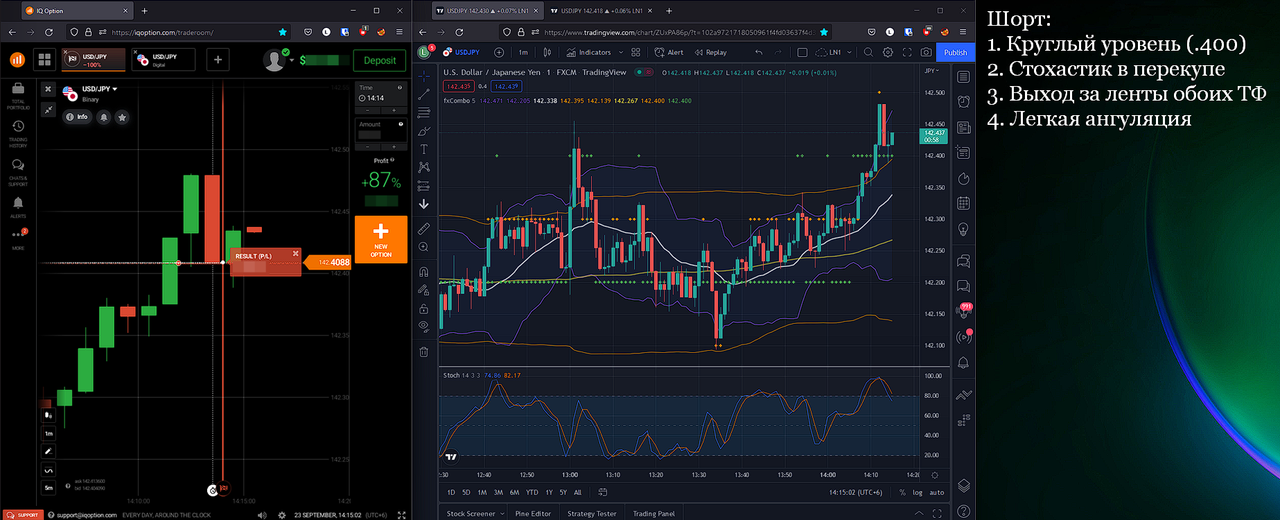Open TradingView 1m interval dropdown
Screen dimensions: 1280x520
523,52
